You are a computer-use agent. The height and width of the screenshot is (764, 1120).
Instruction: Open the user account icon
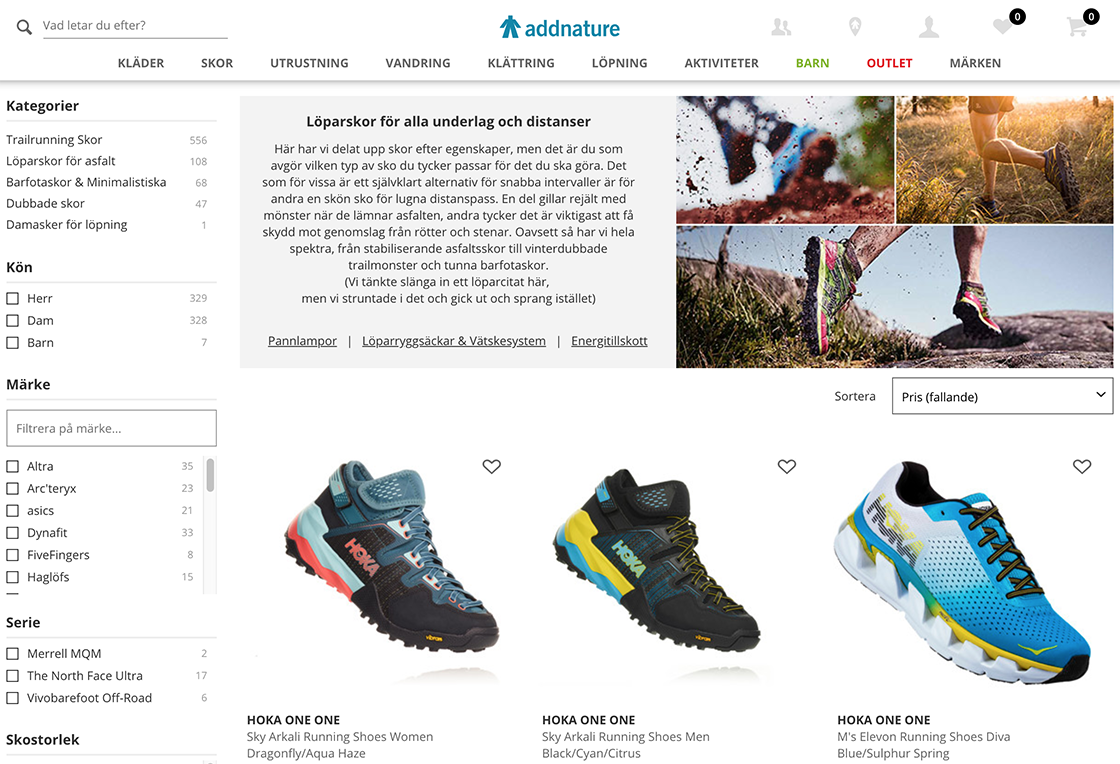pos(929,27)
